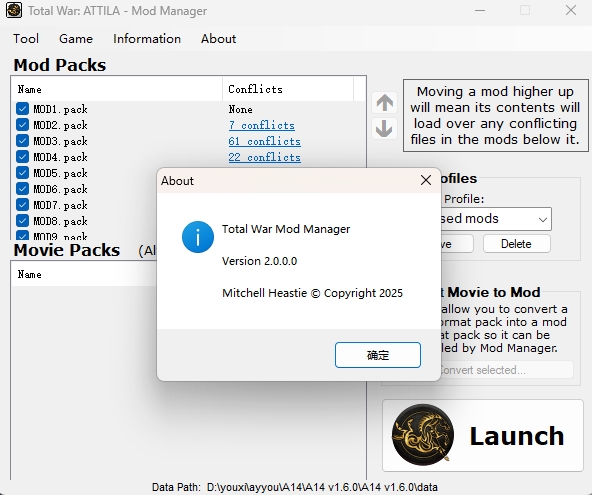Toggle MOD3.pack checkbox

22,140
